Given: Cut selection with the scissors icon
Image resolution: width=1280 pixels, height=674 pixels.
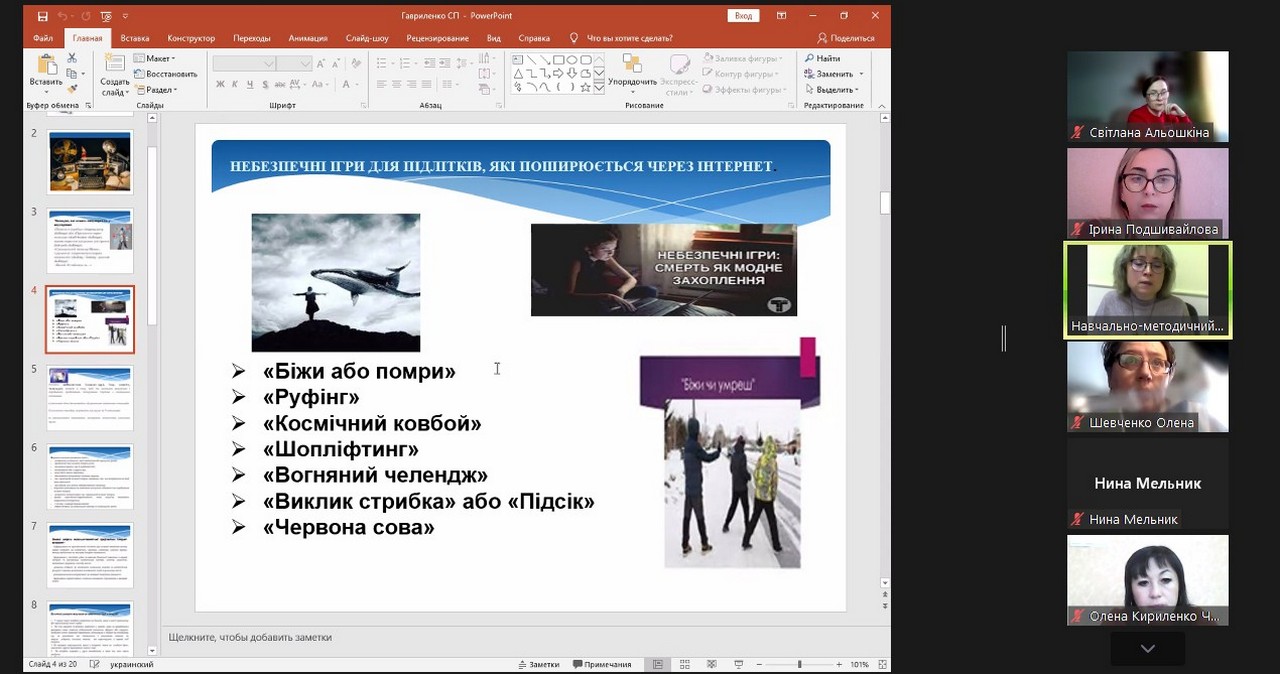Looking at the screenshot, I should (72, 59).
